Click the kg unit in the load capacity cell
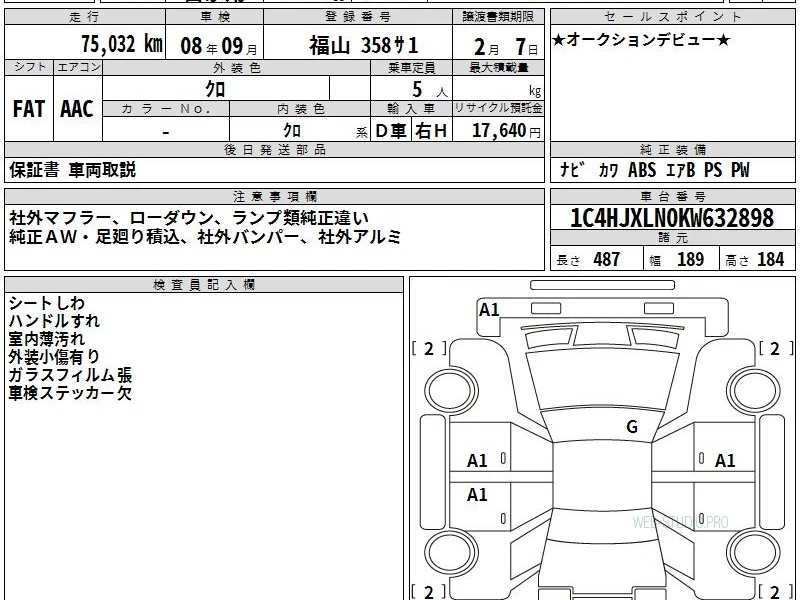The width and height of the screenshot is (800, 600). pyautogui.click(x=535, y=91)
